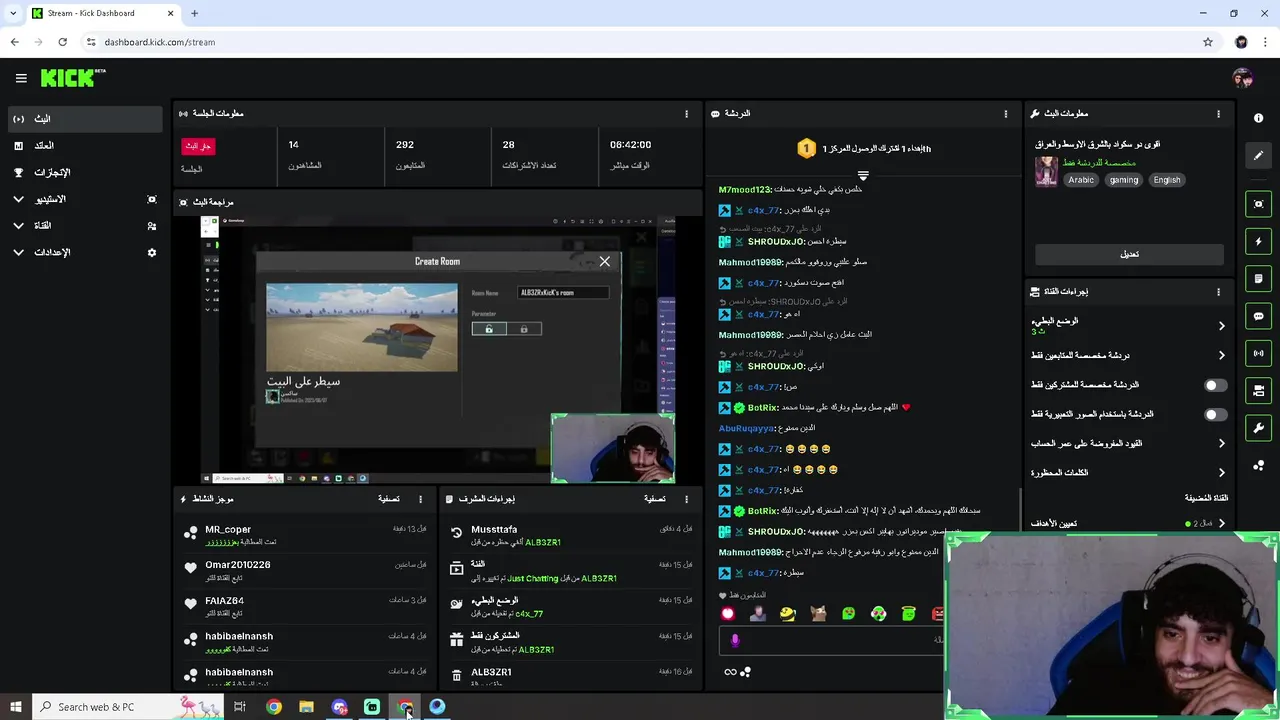Open Chrome from the taskbar
This screenshot has width=1280, height=720.
(273, 707)
